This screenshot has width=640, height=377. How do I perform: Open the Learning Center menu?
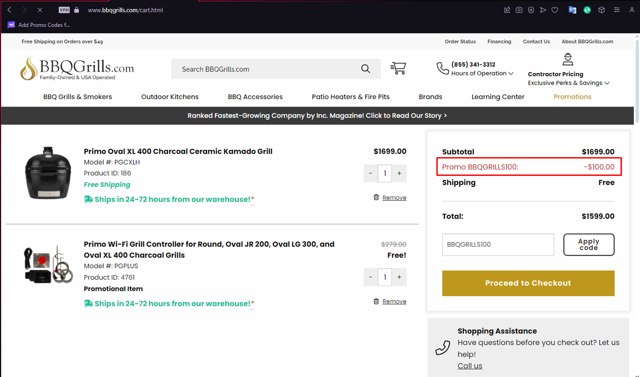point(498,97)
